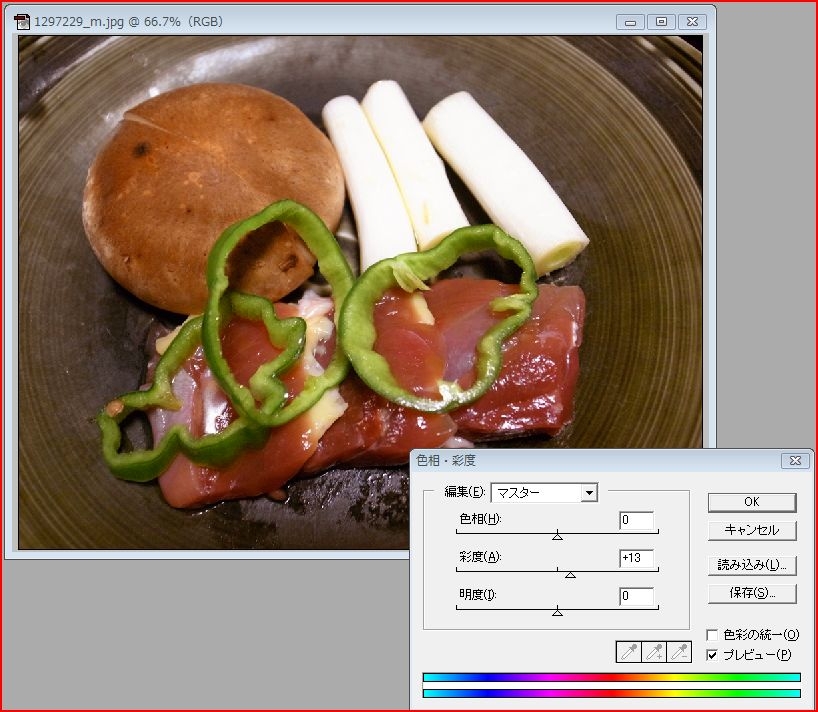
Task: Select the add-to-sample eyedropper (plus)
Action: 654,652
